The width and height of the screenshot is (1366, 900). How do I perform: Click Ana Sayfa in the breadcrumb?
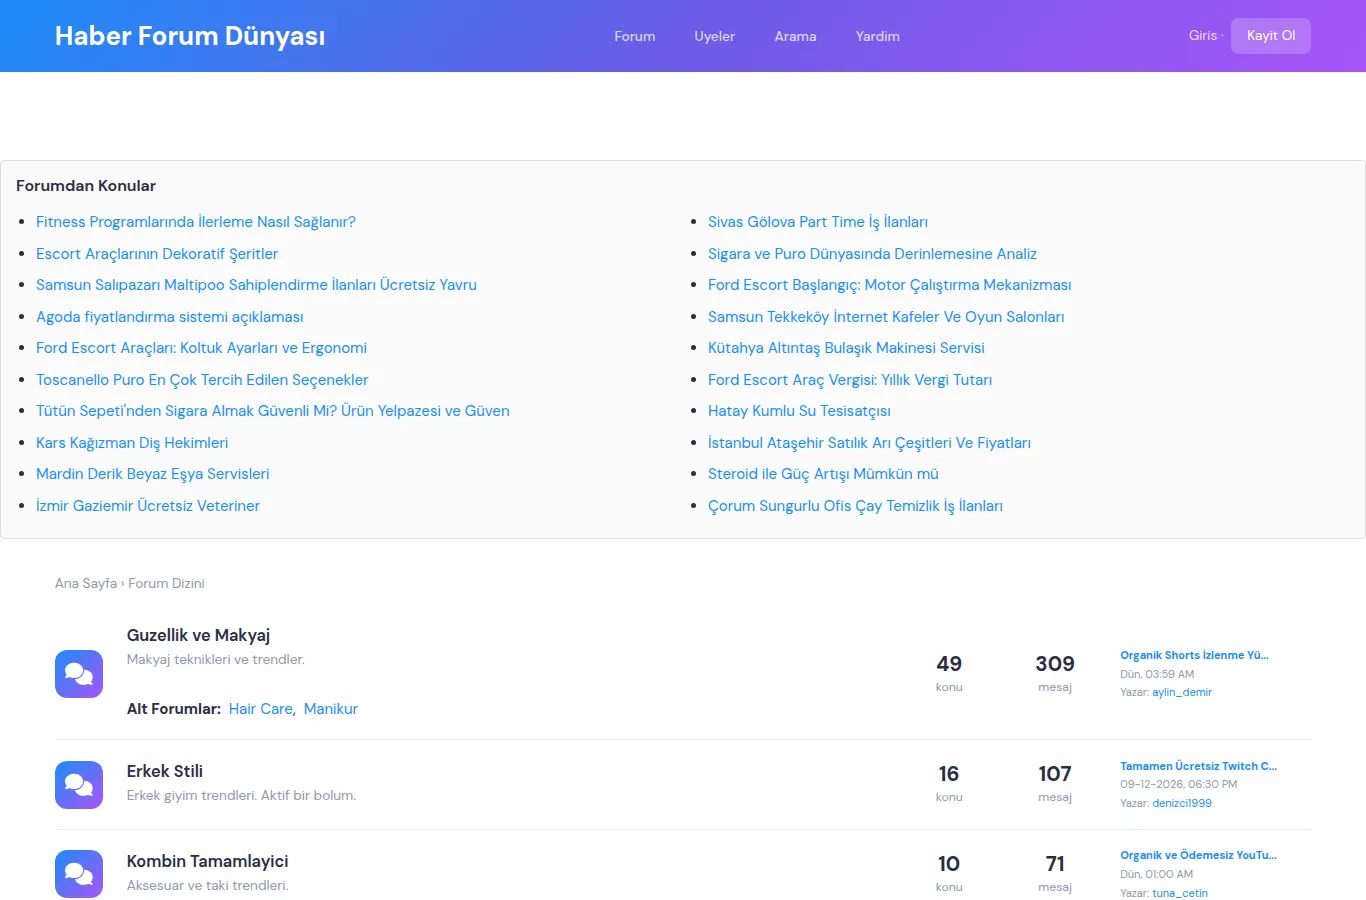pyautogui.click(x=86, y=583)
